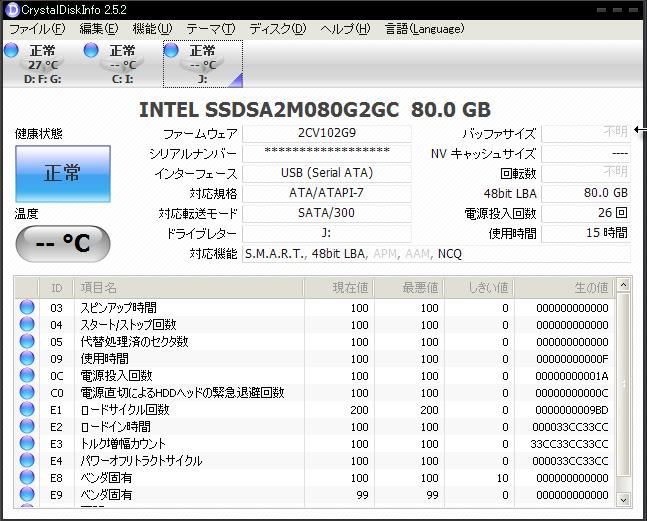Click the バッファサイズ value field
This screenshot has width=647, height=521.
586,133
